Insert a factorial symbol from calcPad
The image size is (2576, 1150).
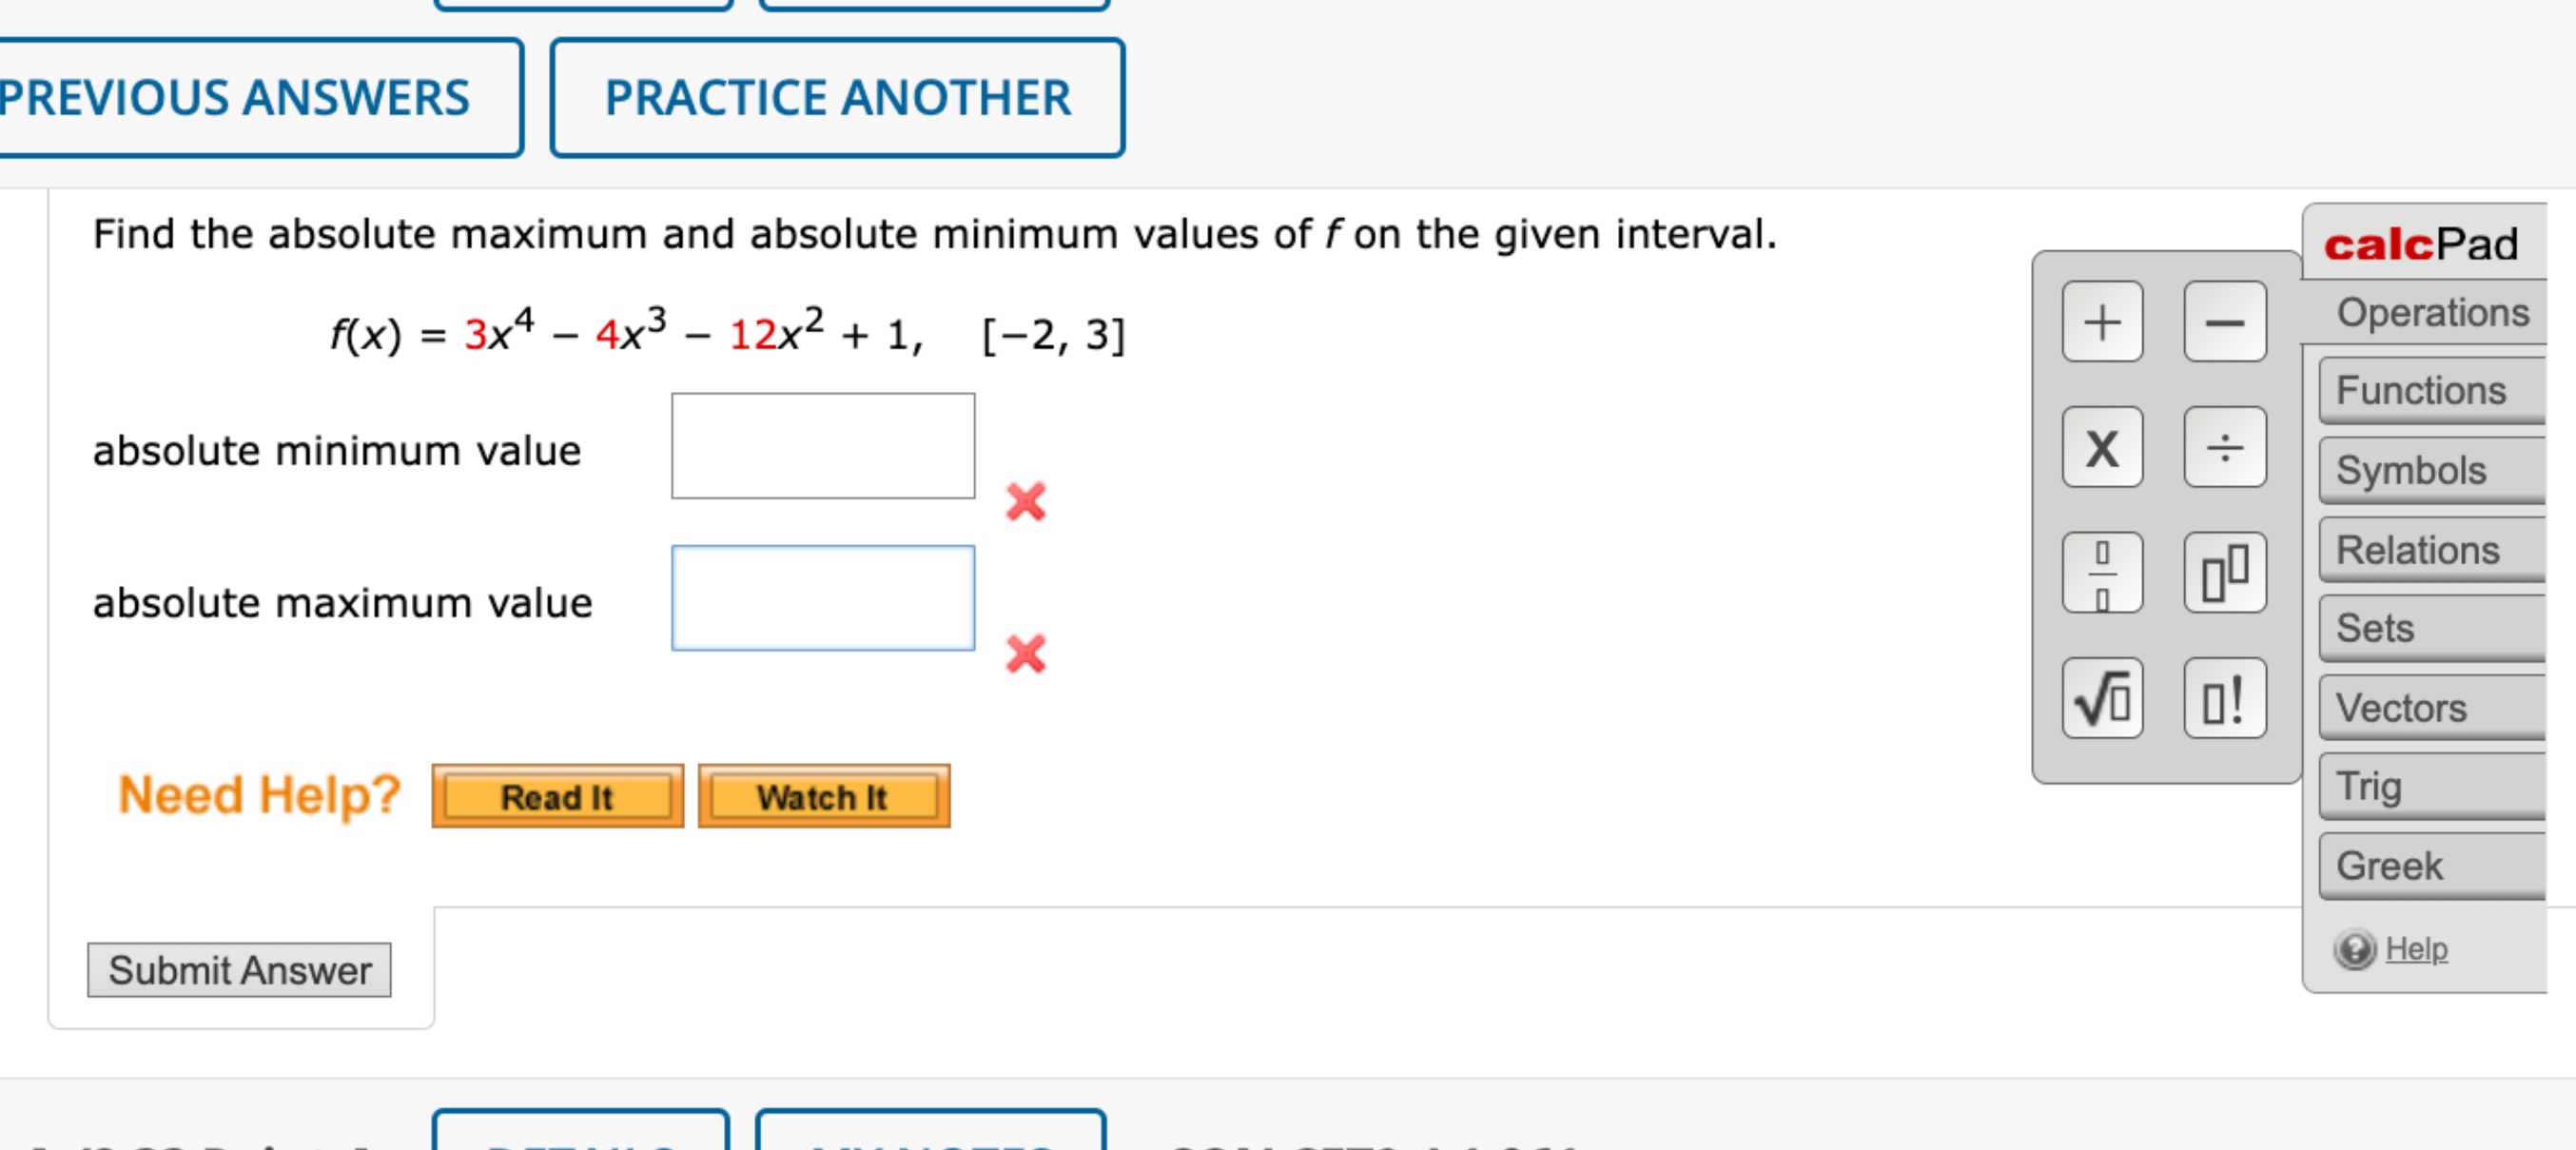coord(2226,700)
